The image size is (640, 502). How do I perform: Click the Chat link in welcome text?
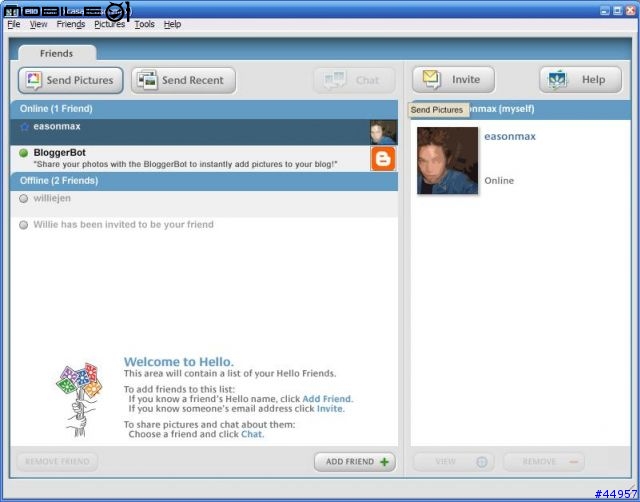[251, 434]
